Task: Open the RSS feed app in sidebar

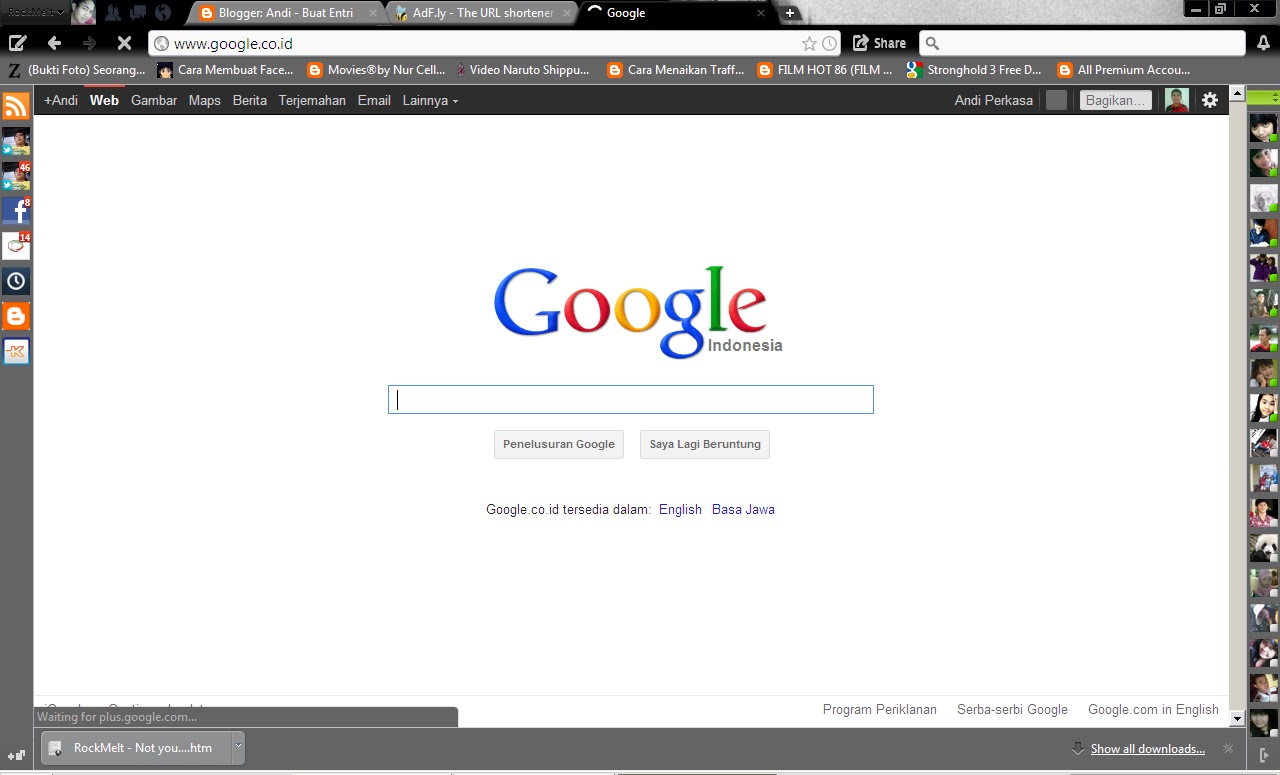Action: tap(16, 106)
